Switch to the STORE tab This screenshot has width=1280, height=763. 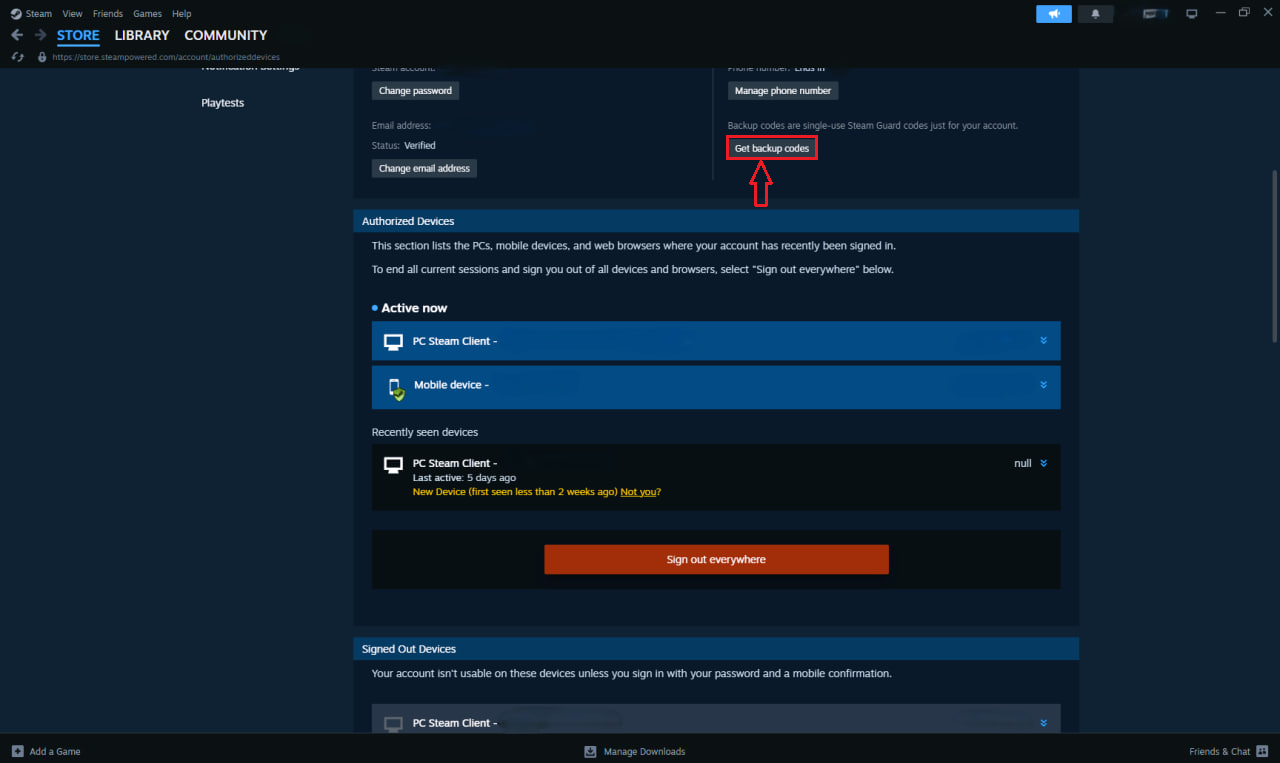pos(78,35)
